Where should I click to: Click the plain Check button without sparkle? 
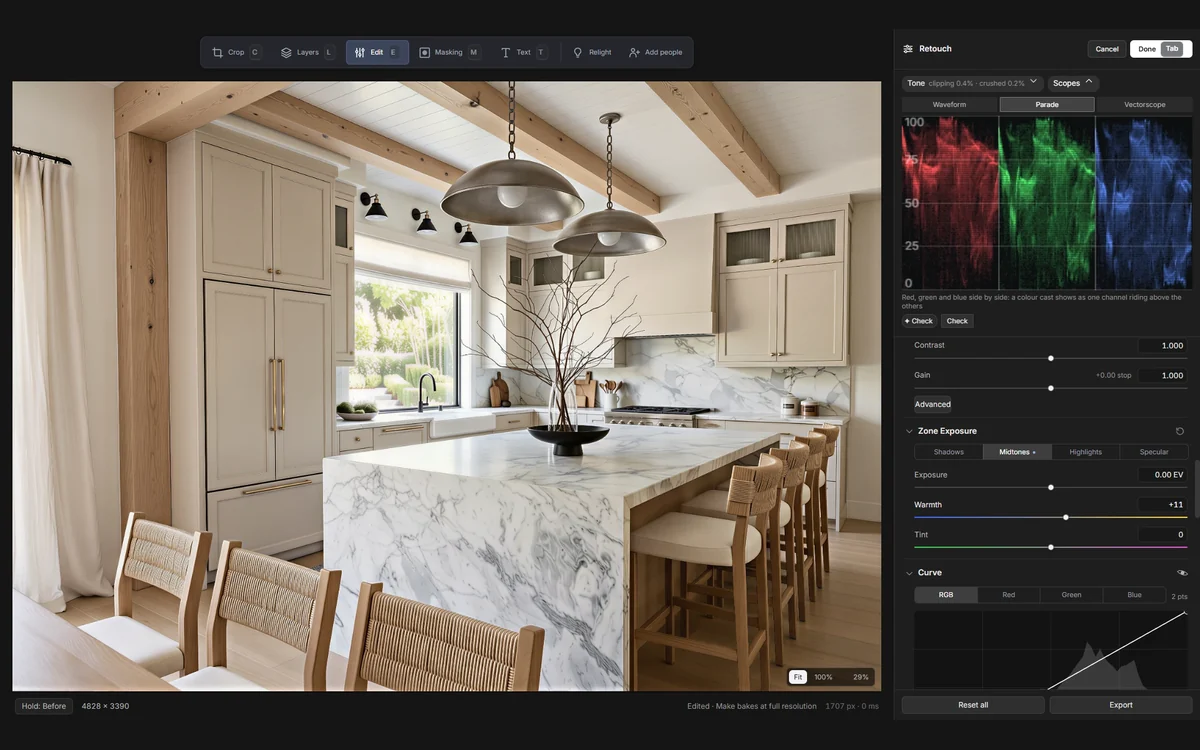(x=957, y=321)
